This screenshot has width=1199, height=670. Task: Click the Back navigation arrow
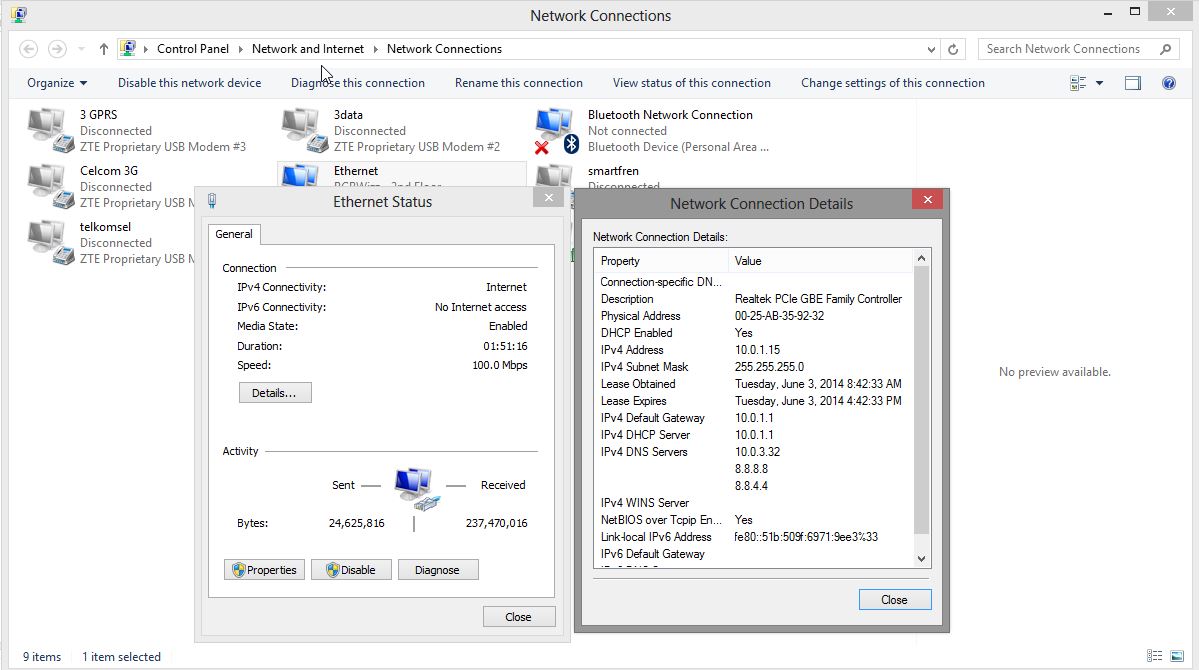click(28, 48)
